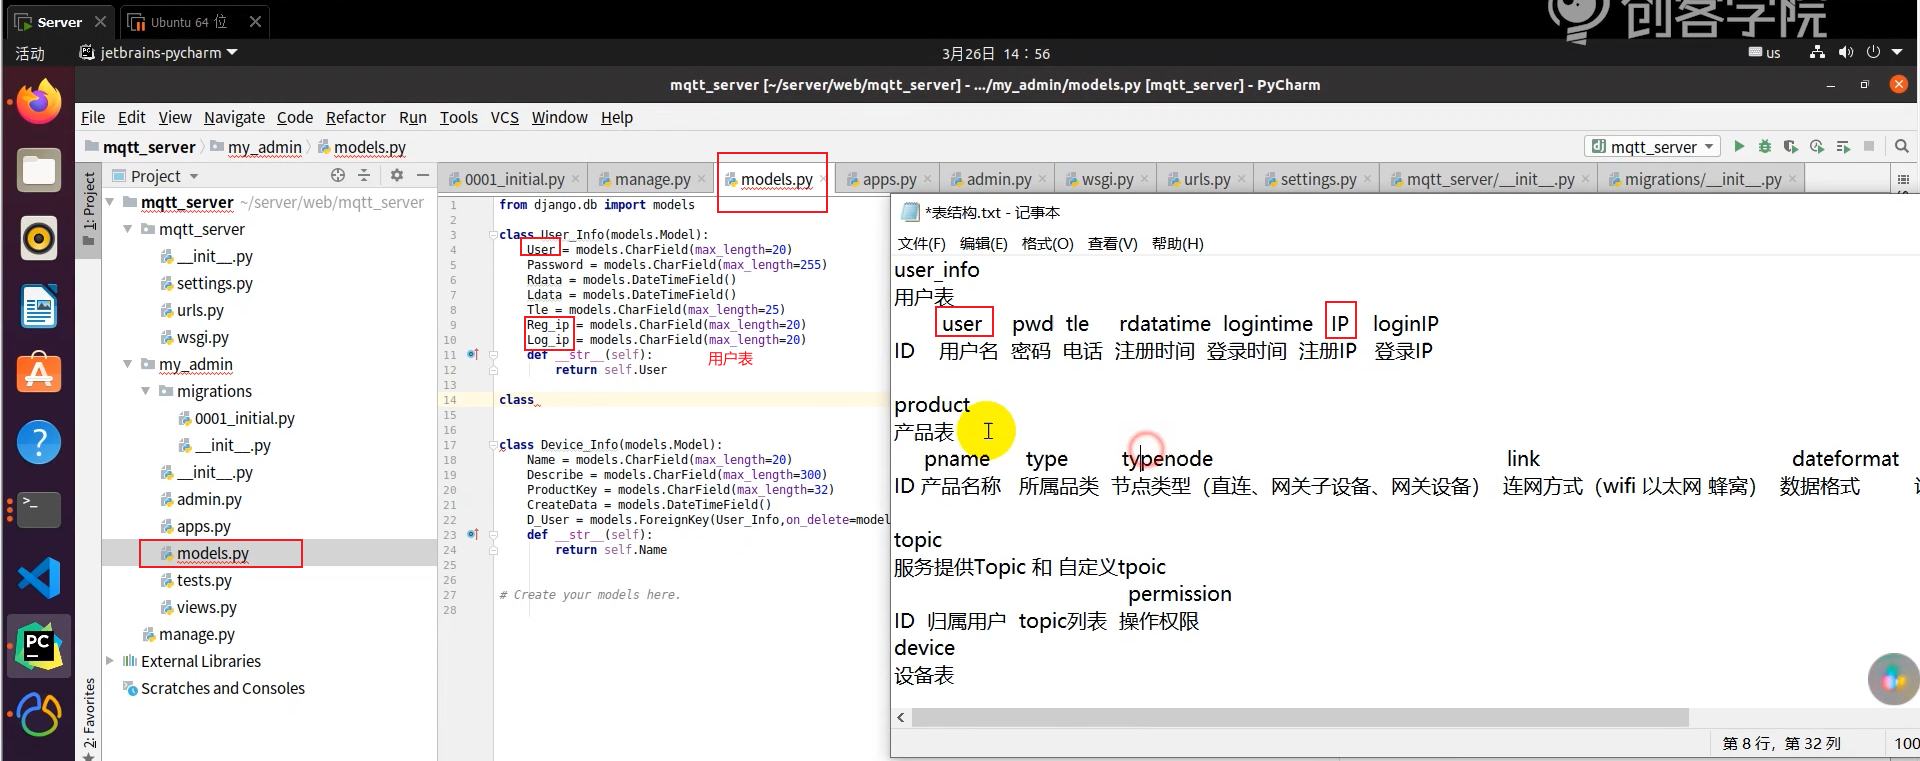Open Terminal from the dock
Image resolution: width=1920 pixels, height=761 pixels.
coord(39,510)
